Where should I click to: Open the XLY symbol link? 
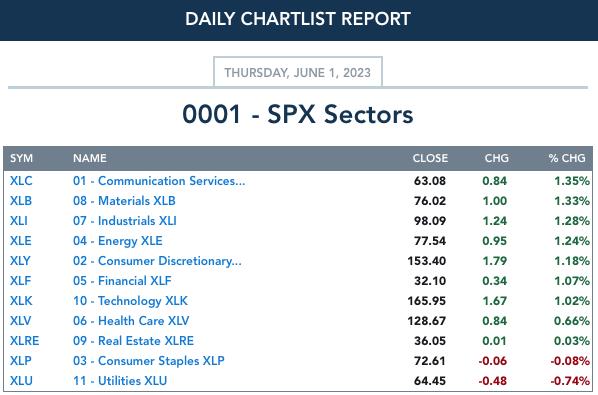click(x=20, y=261)
